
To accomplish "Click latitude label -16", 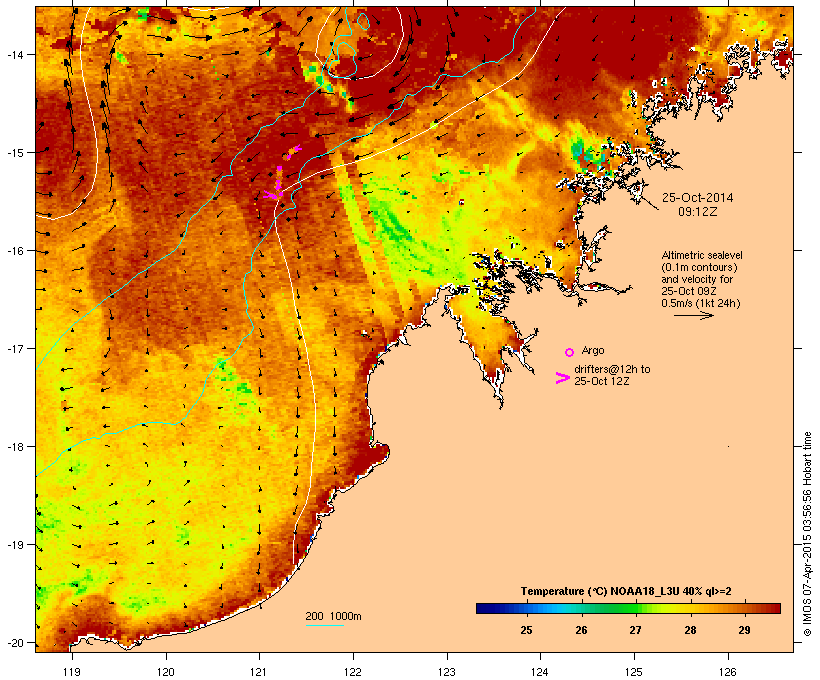I will pos(14,251).
